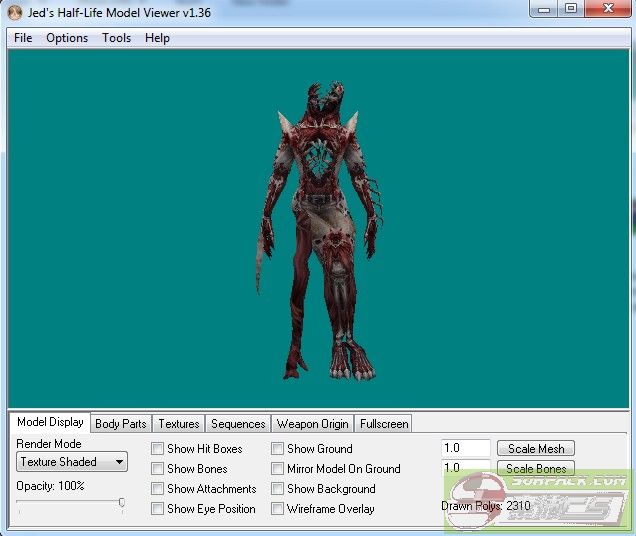Open the Tools menu
Image resolution: width=636 pixels, height=536 pixels.
pyautogui.click(x=116, y=38)
